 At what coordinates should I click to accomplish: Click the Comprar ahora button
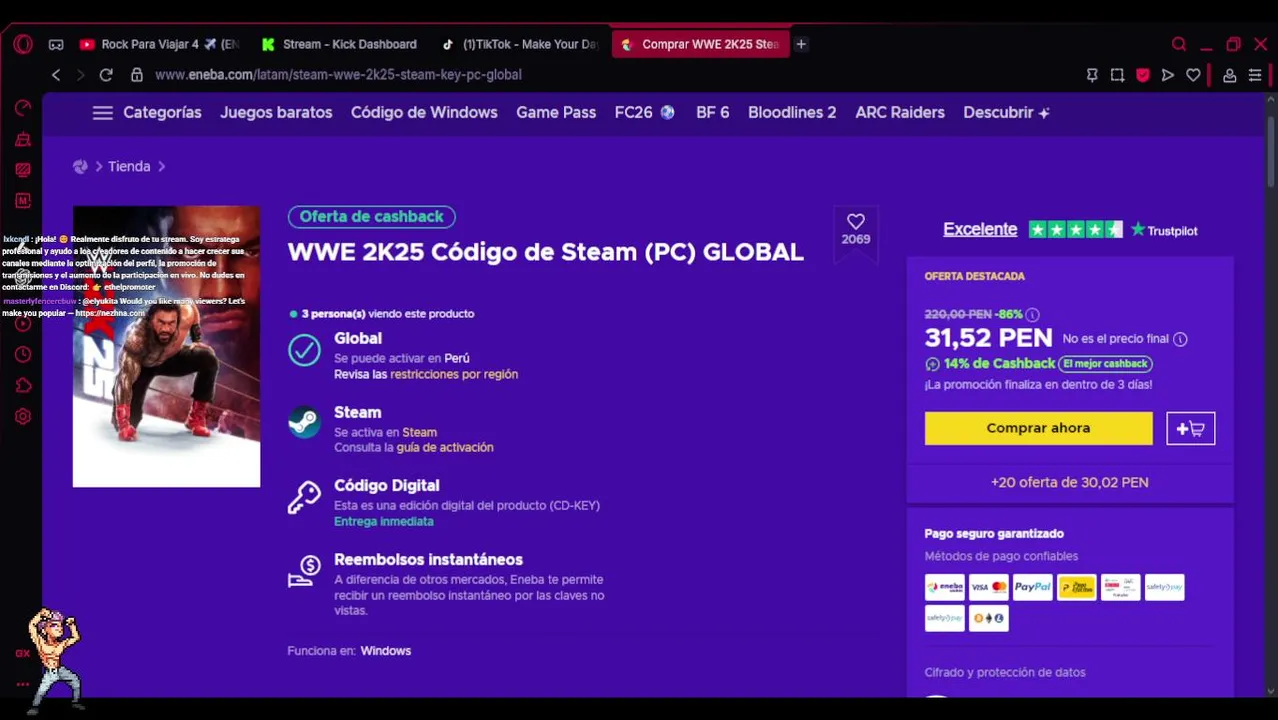pyautogui.click(x=1038, y=429)
